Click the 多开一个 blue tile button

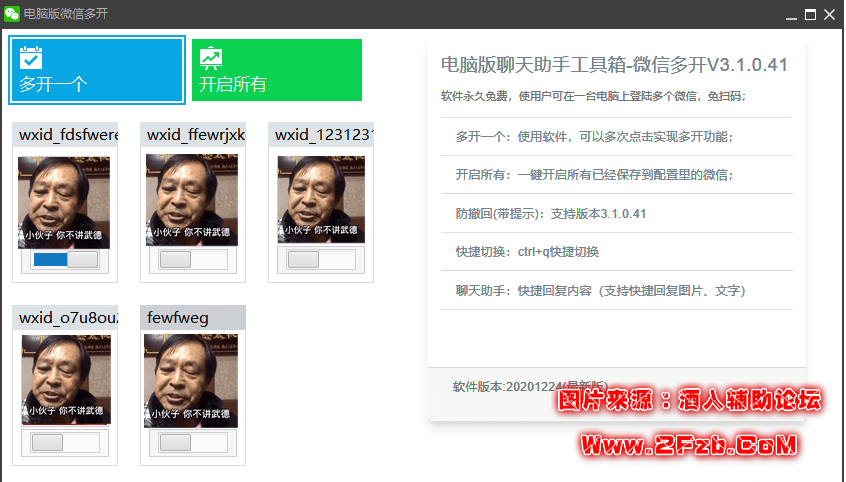point(97,70)
